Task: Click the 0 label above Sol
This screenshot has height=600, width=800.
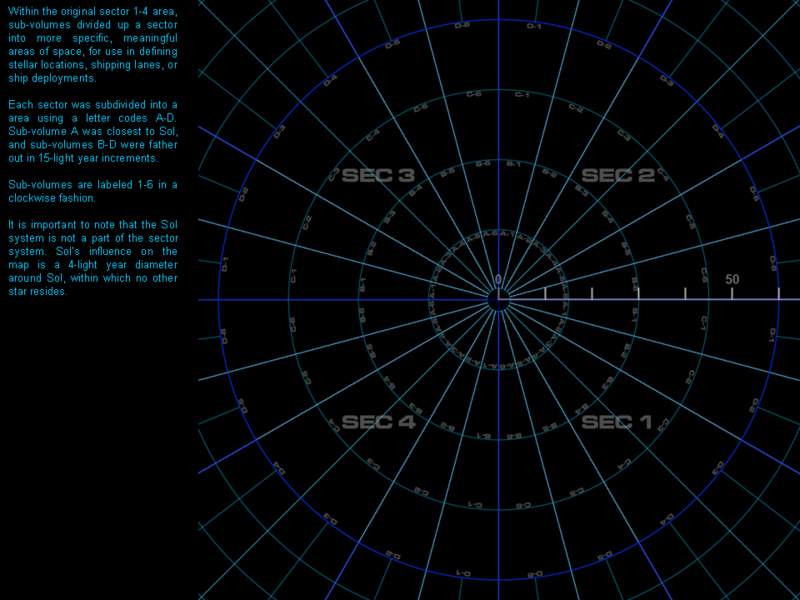Action: 499,280
